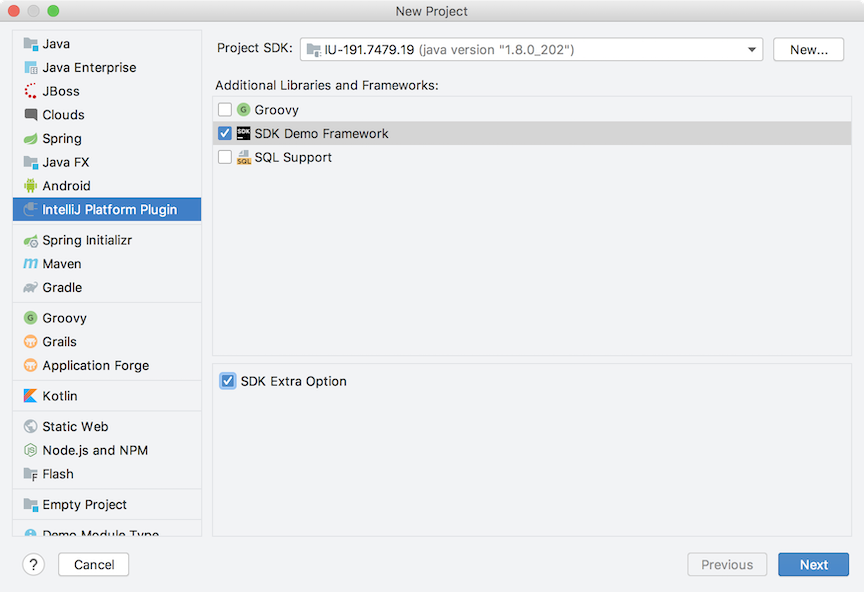Viewport: 864px width, 592px height.
Task: Choose Node.js and NPM entry
Action: pos(107,450)
